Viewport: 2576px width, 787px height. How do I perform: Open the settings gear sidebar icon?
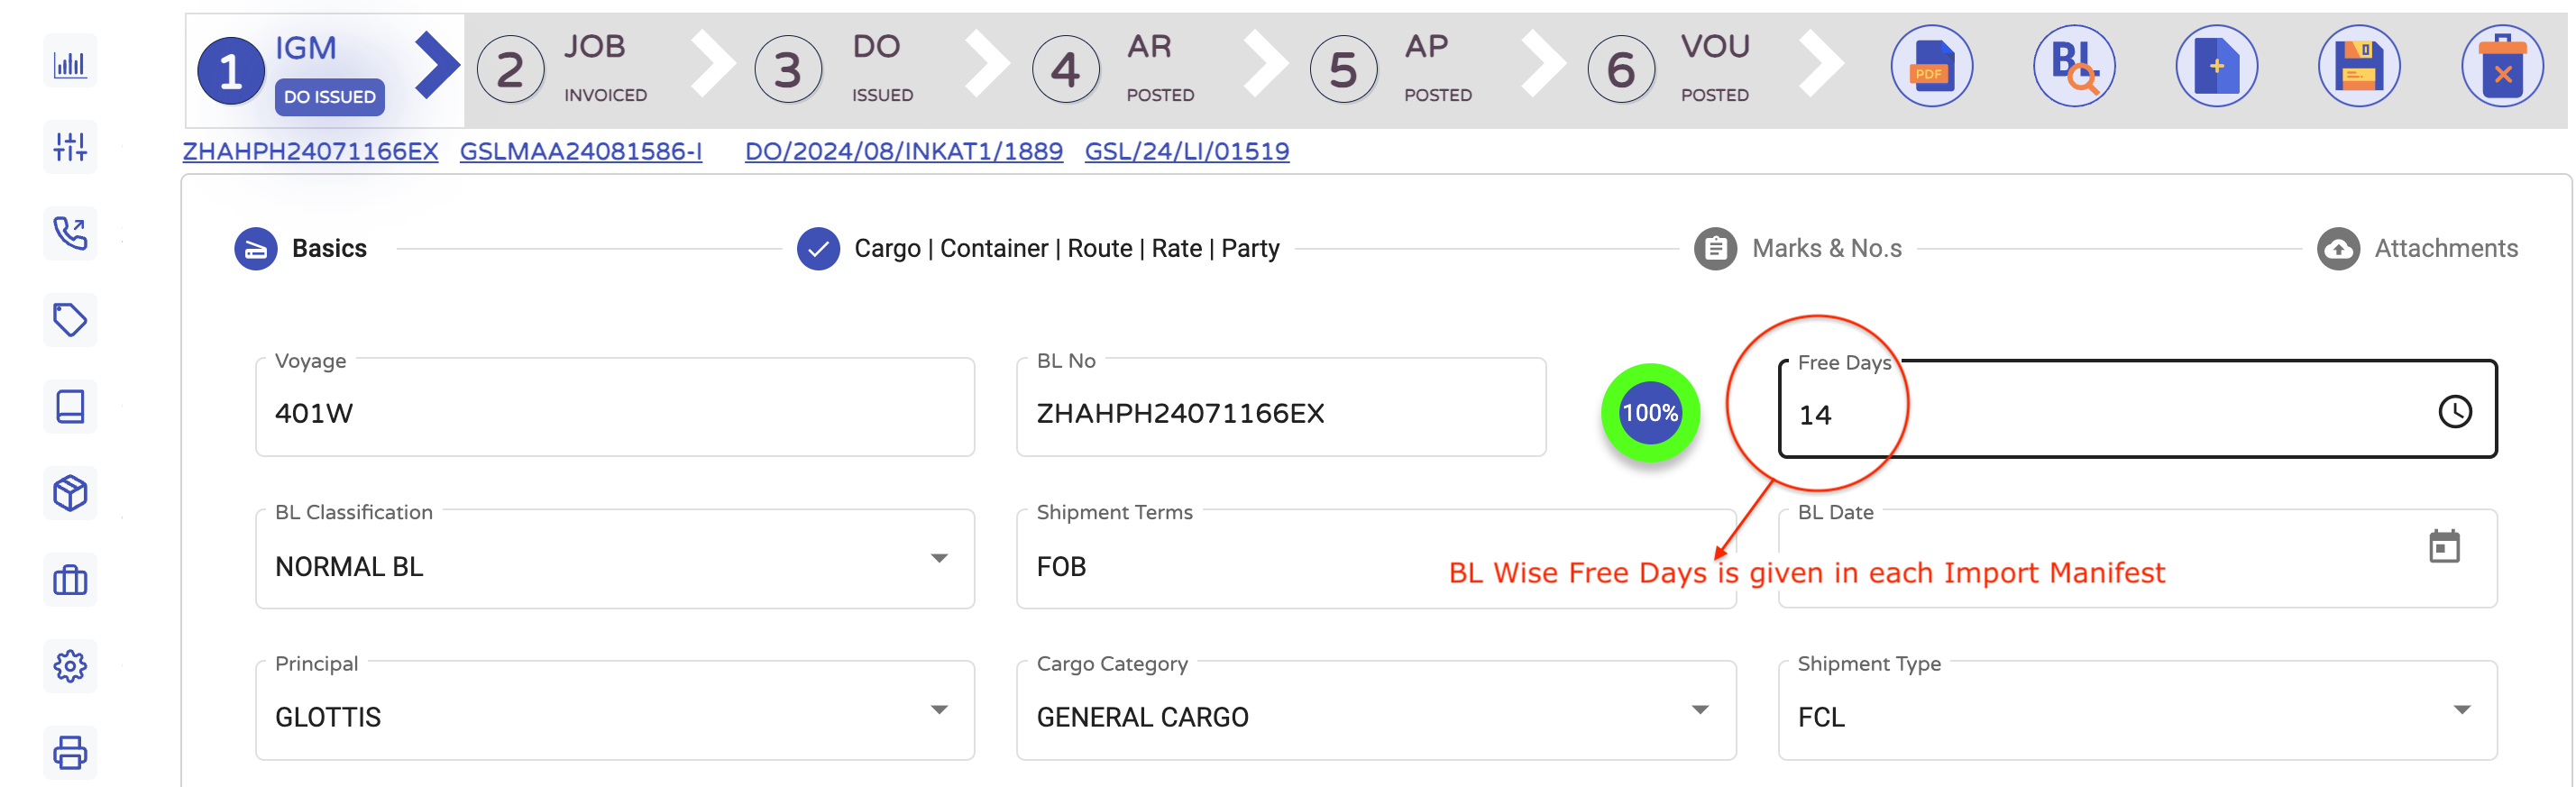(70, 666)
